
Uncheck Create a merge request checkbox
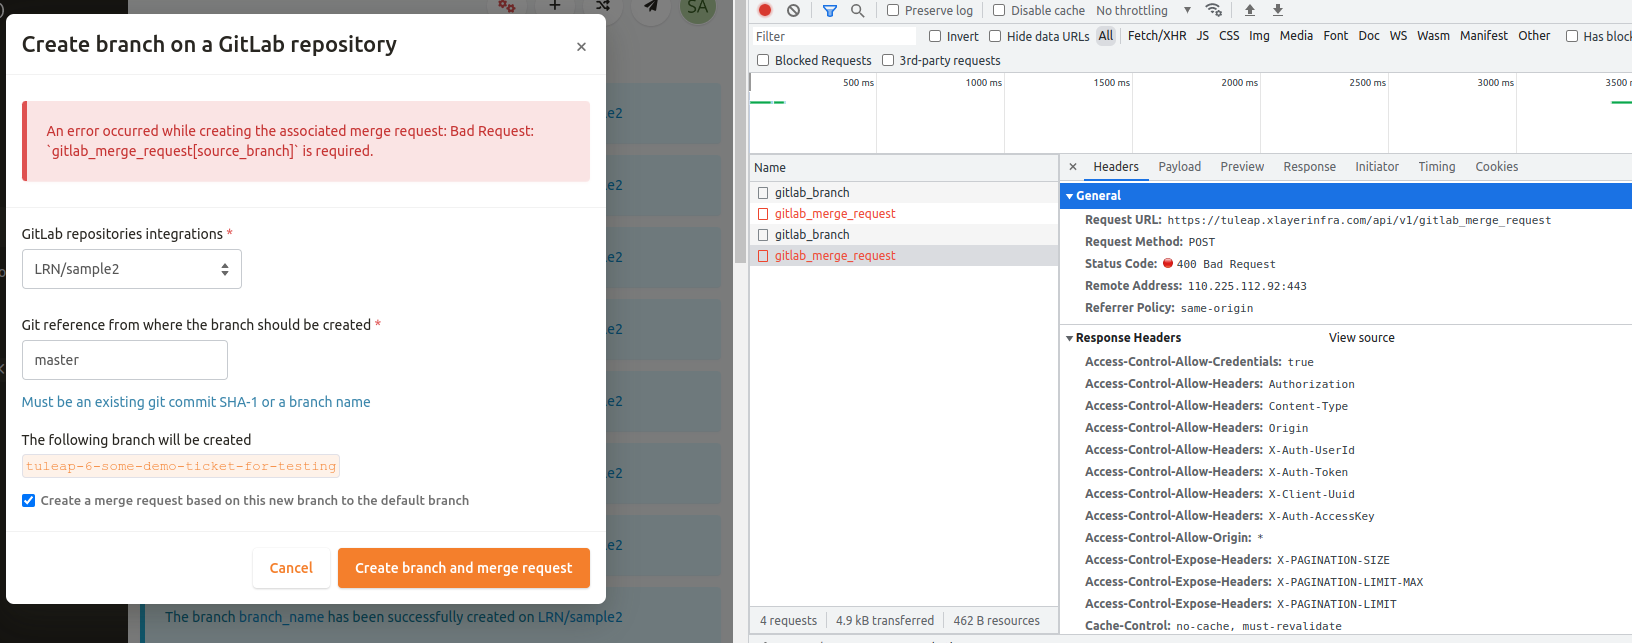pyautogui.click(x=29, y=500)
